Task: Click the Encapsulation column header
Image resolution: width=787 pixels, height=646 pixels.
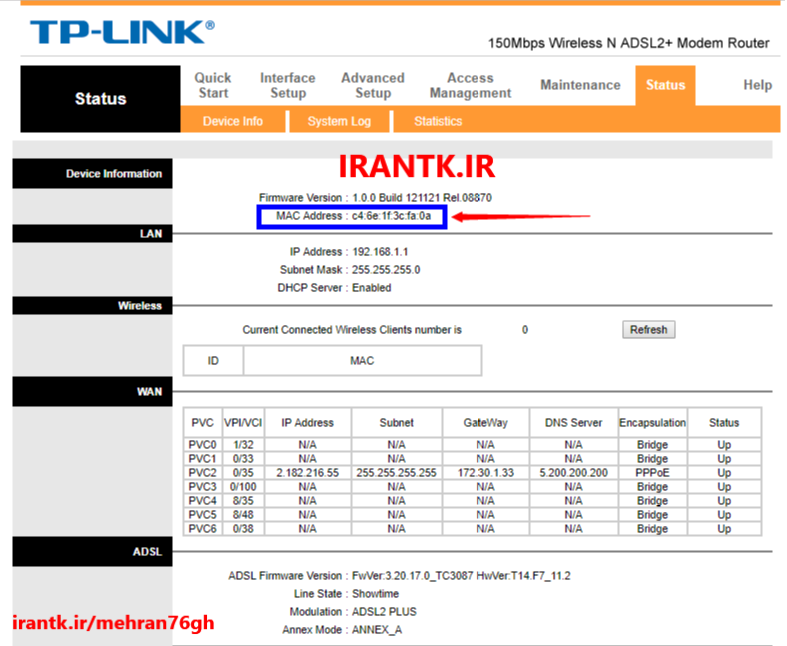Action: (x=652, y=423)
